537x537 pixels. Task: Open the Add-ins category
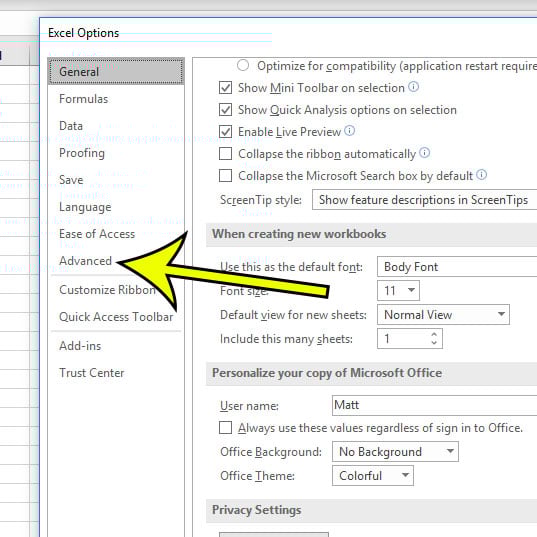[80, 346]
